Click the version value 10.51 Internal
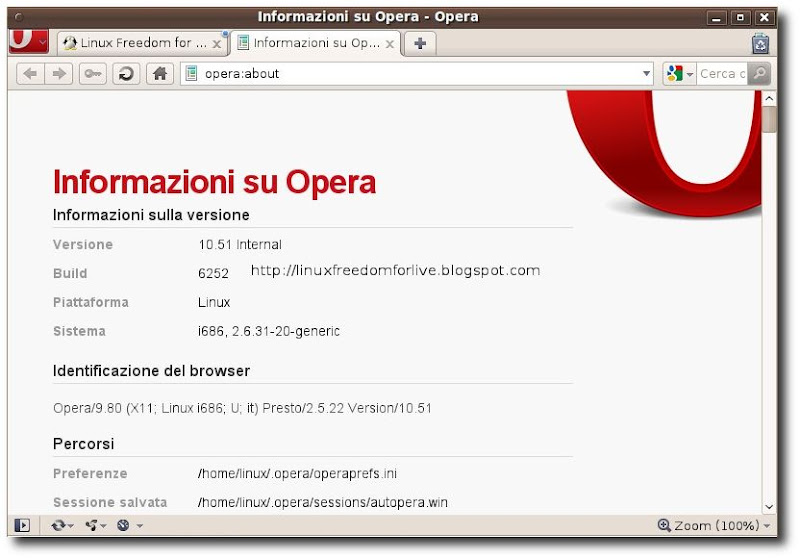 click(x=240, y=244)
